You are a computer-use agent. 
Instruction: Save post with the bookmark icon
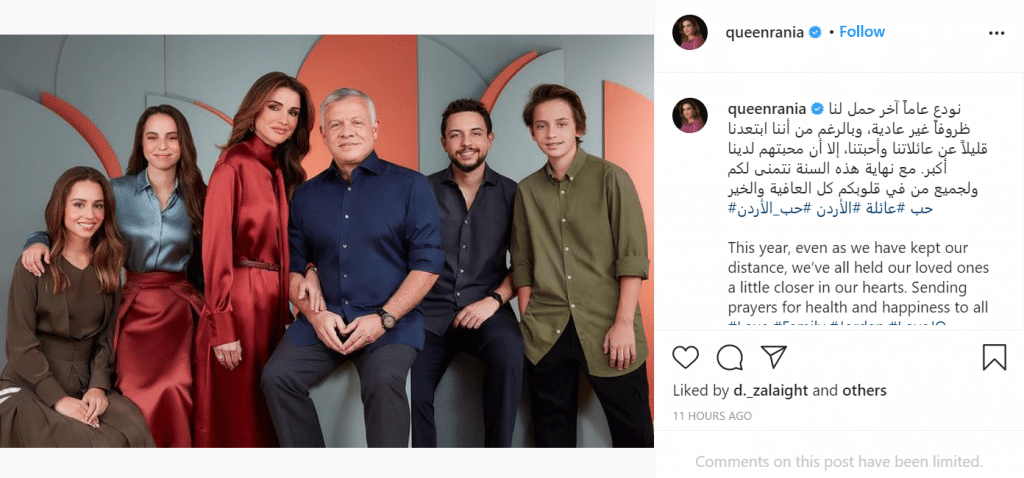point(994,357)
